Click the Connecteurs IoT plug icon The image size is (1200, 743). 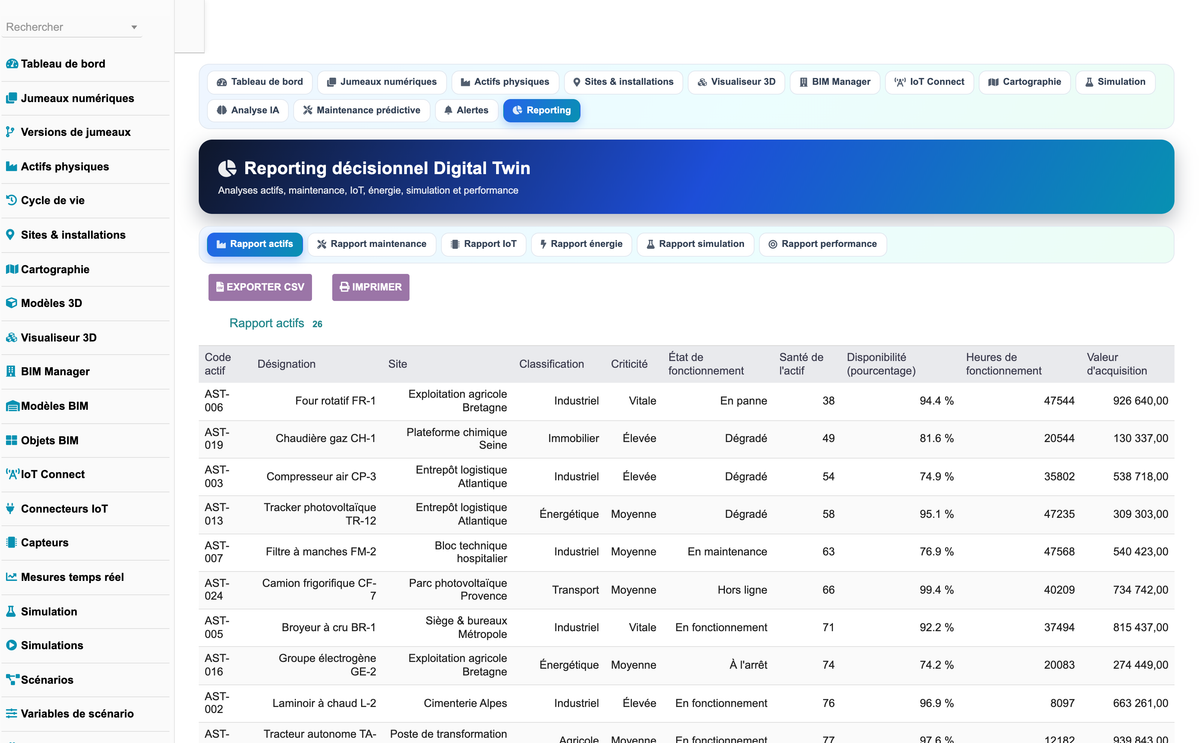[x=11, y=508]
